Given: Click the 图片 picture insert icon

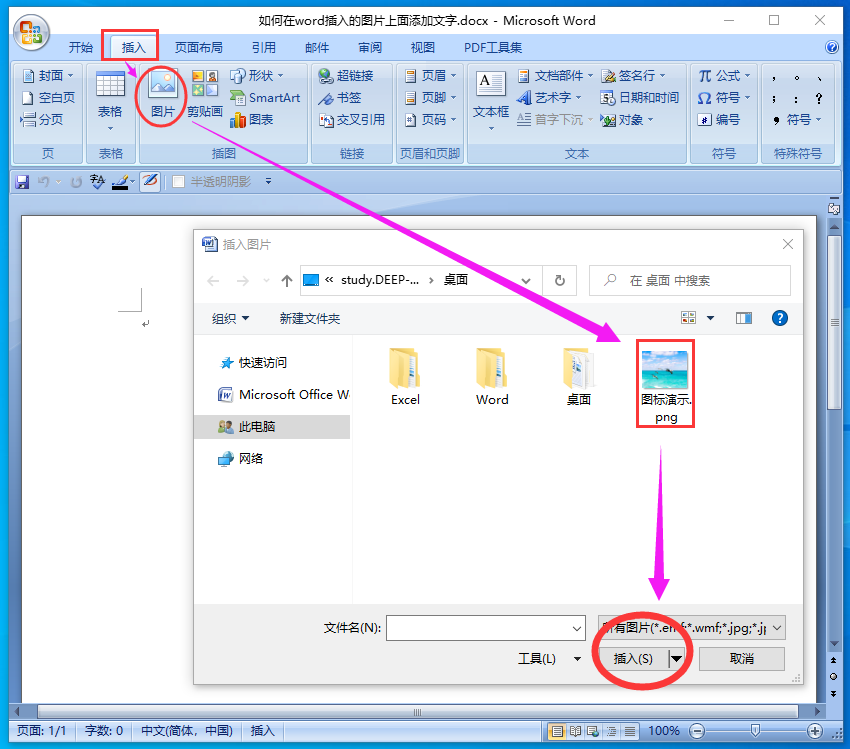Looking at the screenshot, I should coord(163,94).
